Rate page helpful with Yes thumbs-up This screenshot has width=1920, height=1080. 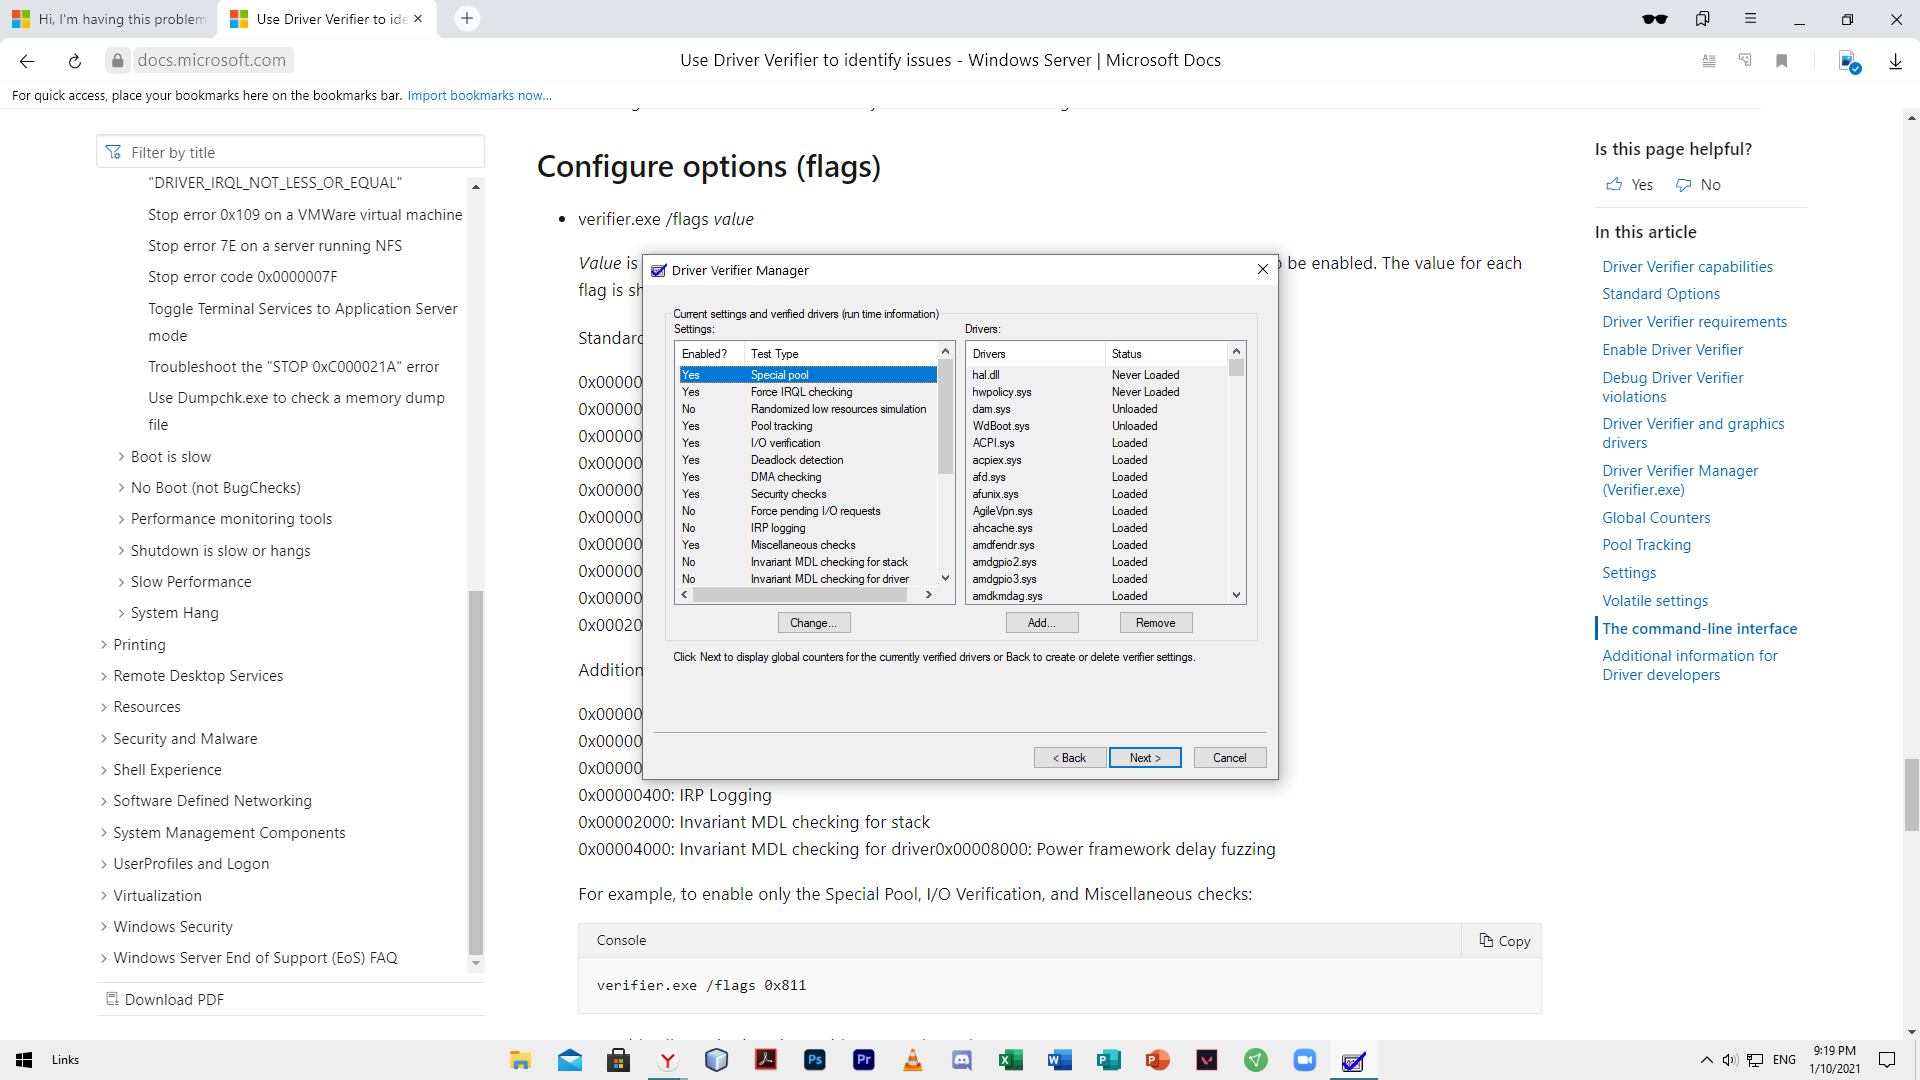pyautogui.click(x=1630, y=185)
